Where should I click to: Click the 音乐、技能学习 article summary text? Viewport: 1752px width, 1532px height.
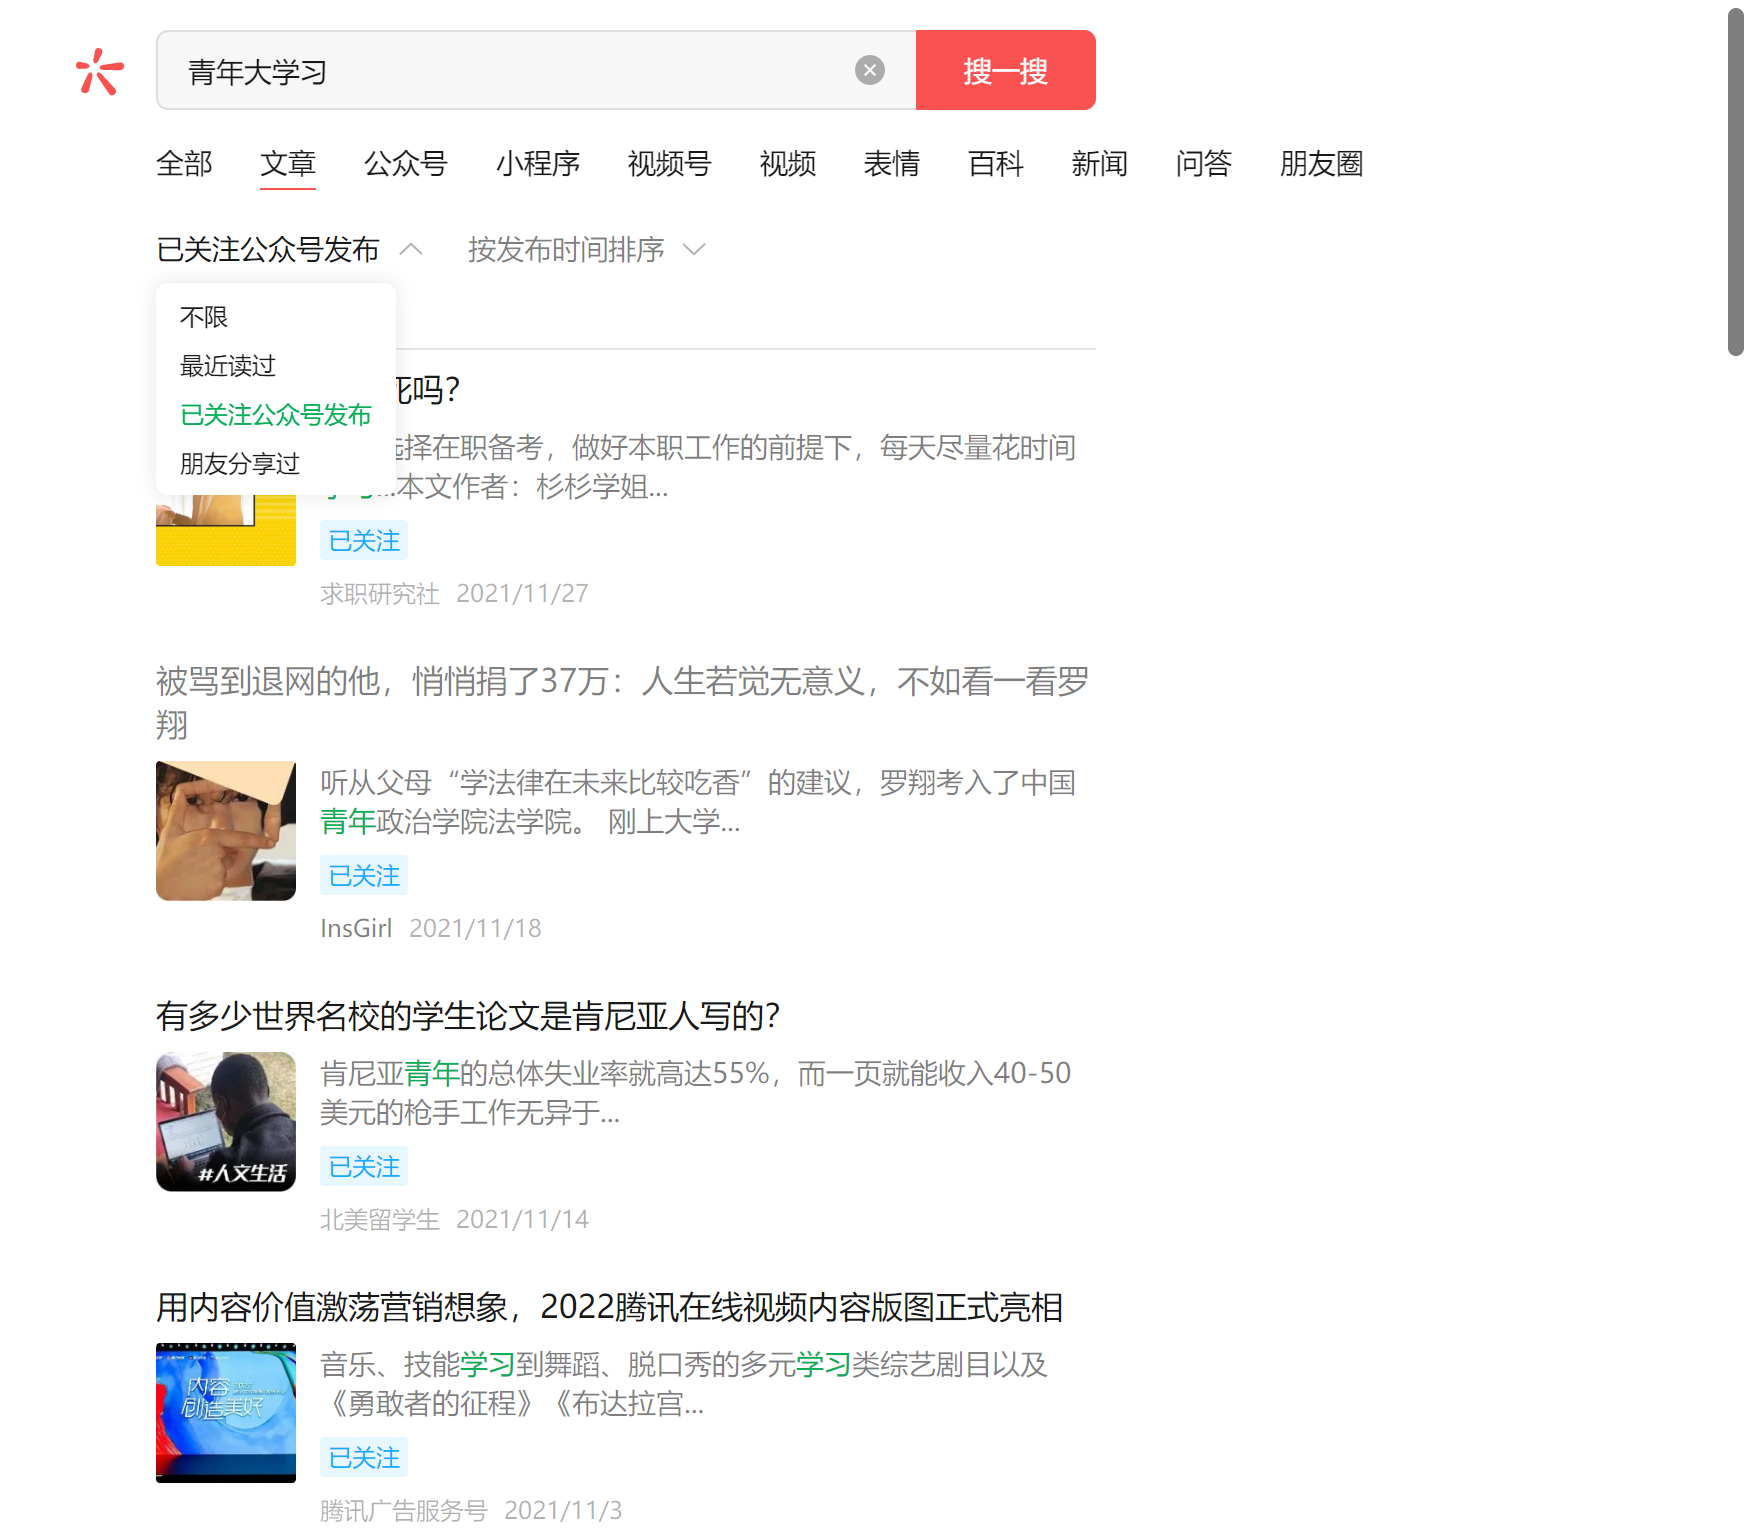[x=684, y=1384]
